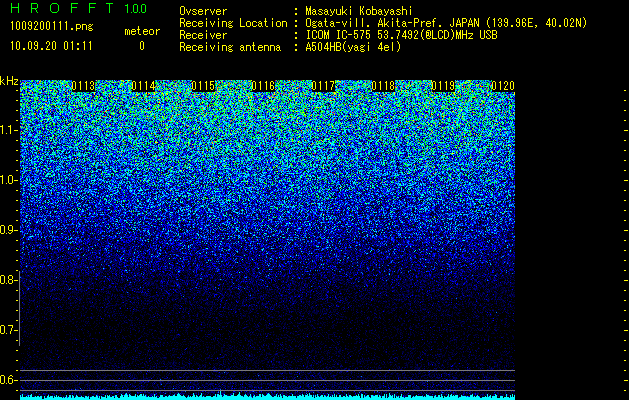Image resolution: width=629 pixels, height=400 pixels.
Task: Click the 0.7 kHz axis label
Action: [x=8, y=330]
